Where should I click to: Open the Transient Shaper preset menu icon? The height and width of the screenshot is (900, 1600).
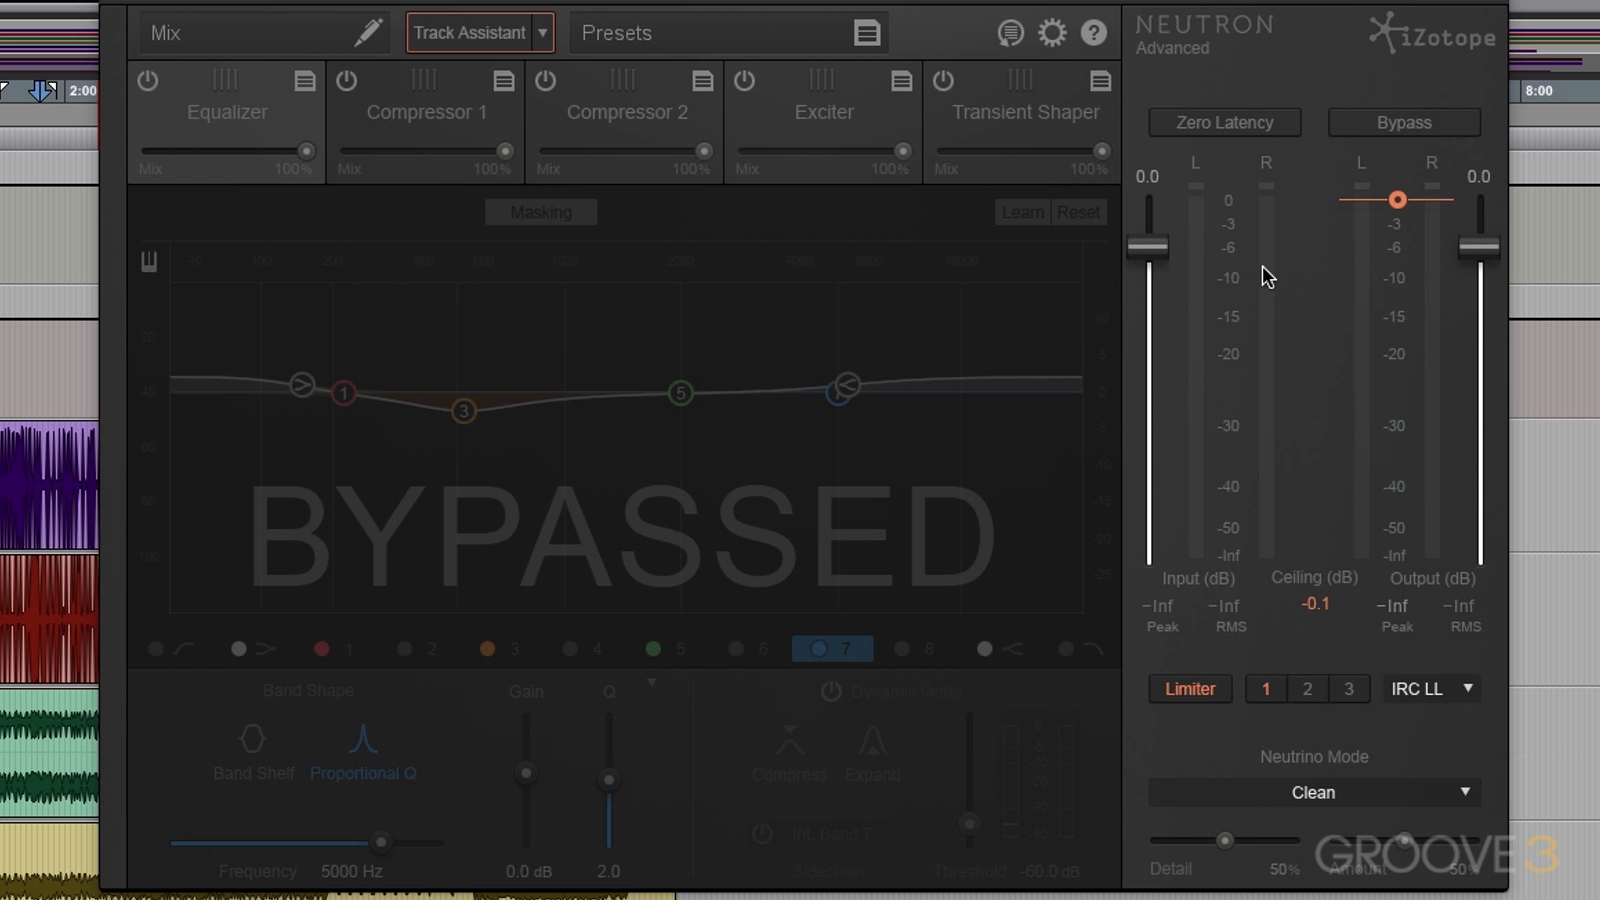pyautogui.click(x=1100, y=81)
